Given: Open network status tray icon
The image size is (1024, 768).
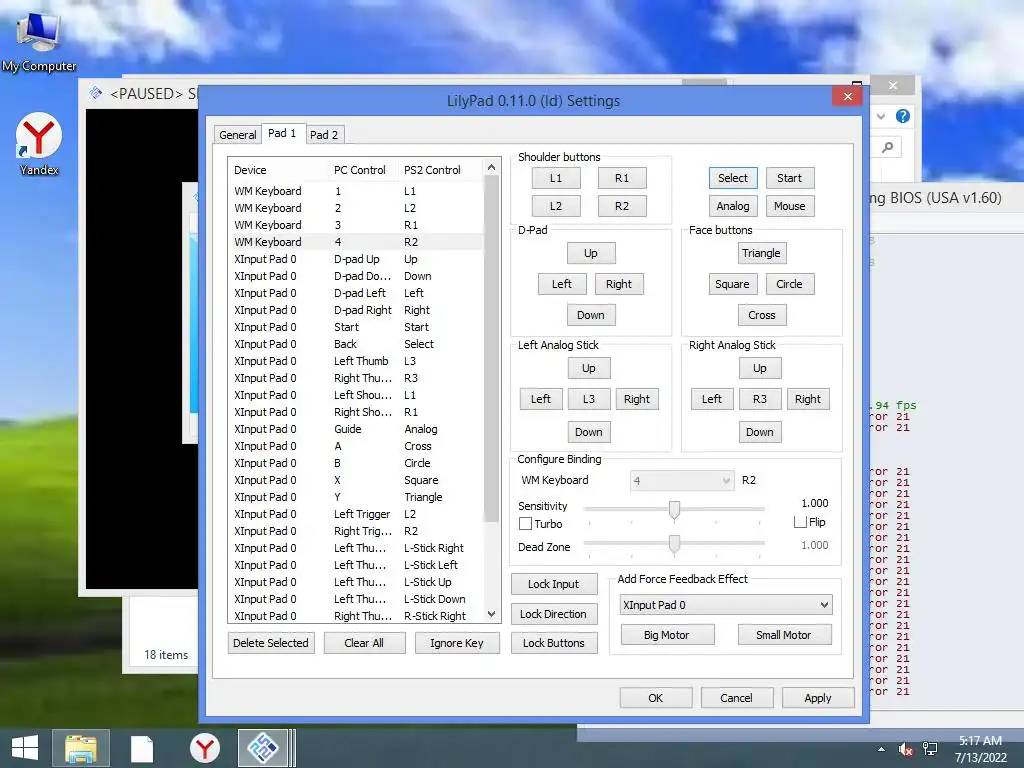Looking at the screenshot, I should [x=930, y=749].
